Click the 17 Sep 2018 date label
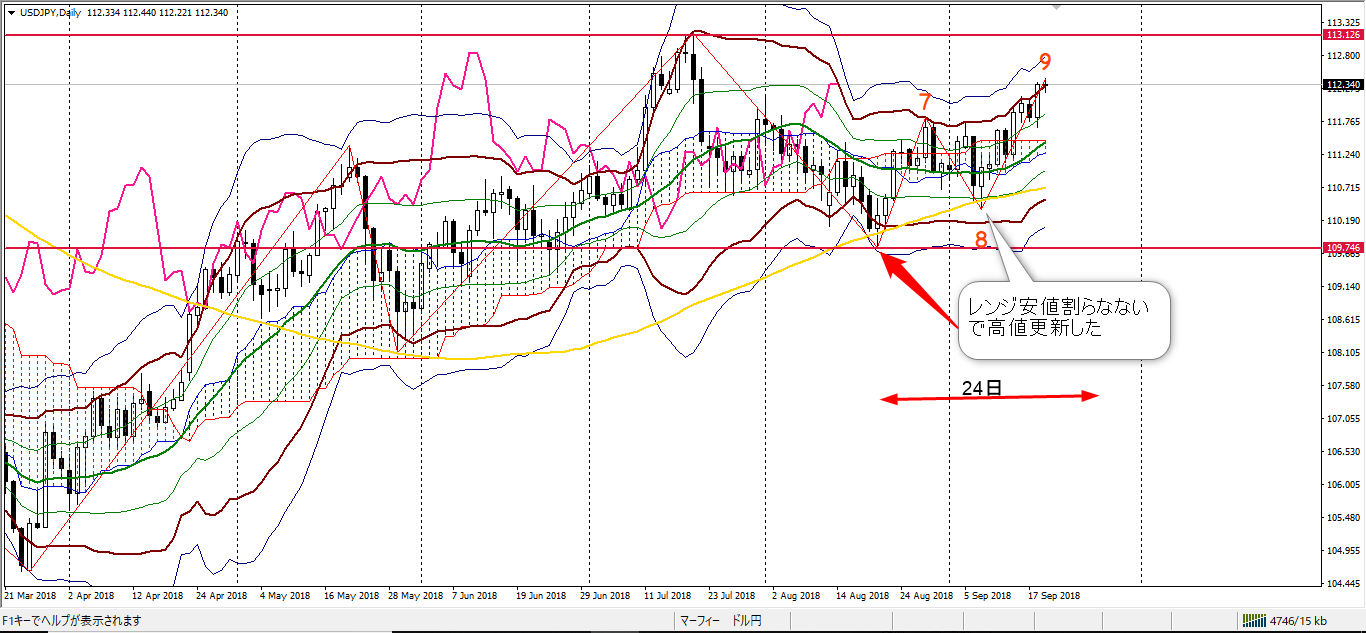Screen dimensions: 1366x633 coord(1055,595)
